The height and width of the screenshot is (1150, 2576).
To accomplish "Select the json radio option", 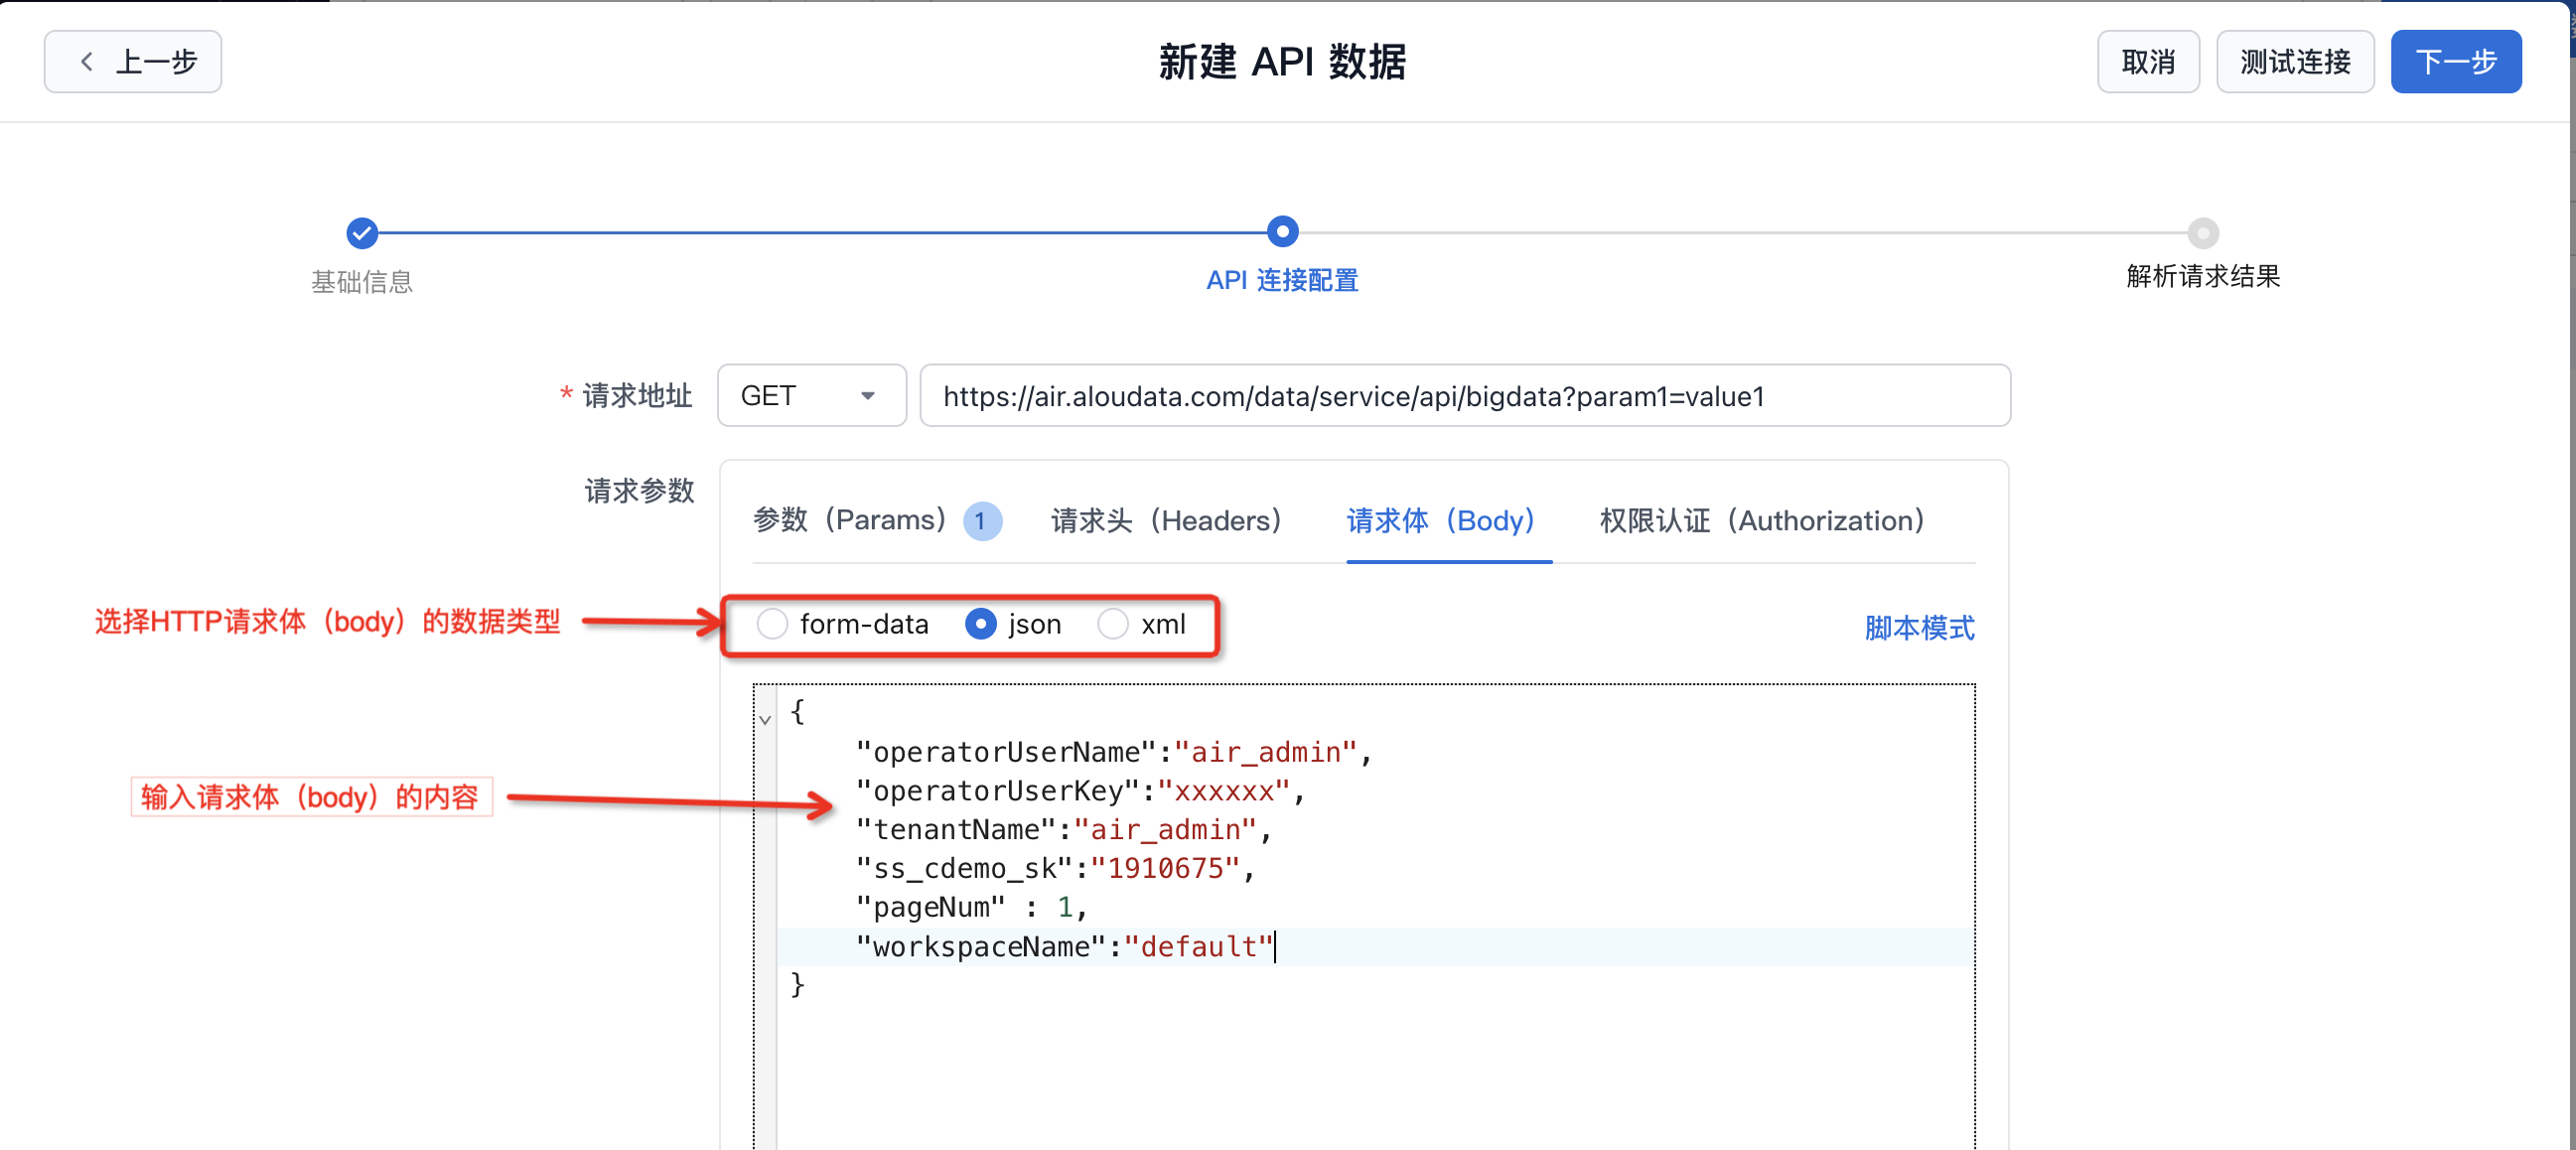I will coord(980,624).
